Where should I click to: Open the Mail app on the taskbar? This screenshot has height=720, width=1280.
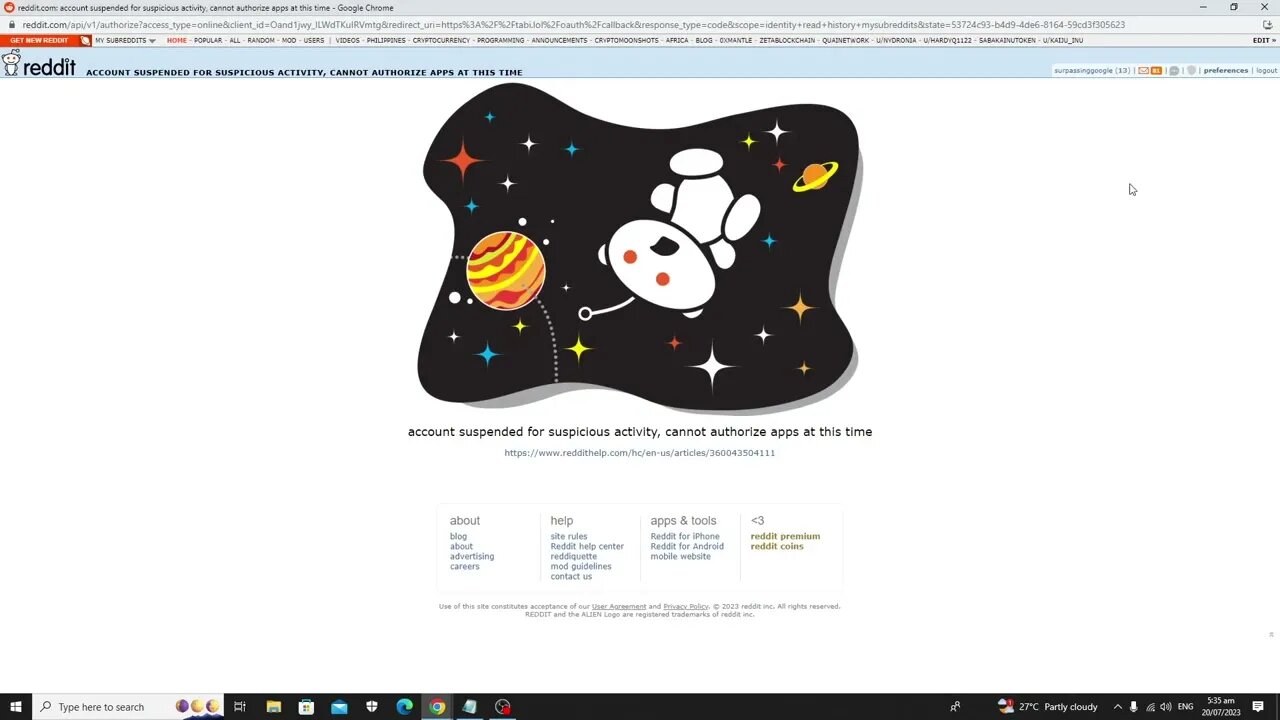[x=339, y=707]
